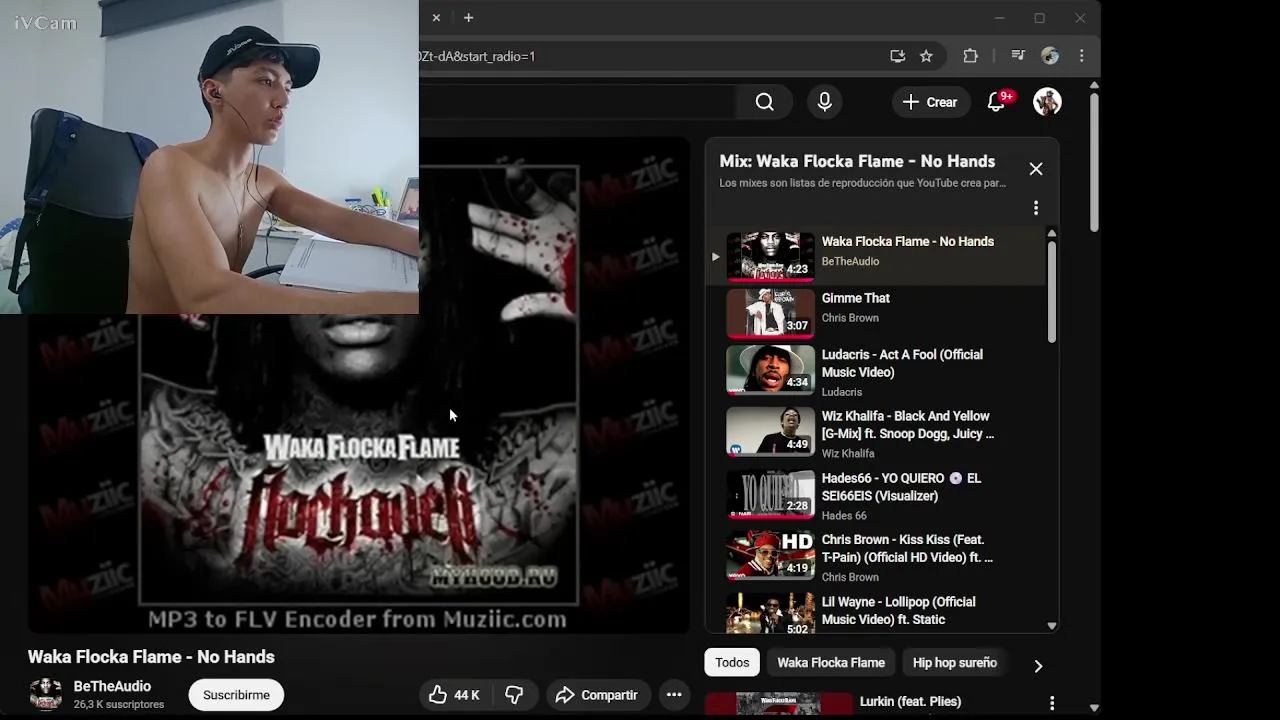Play Chris Brown - Kiss Kiss from playlist

click(x=875, y=558)
